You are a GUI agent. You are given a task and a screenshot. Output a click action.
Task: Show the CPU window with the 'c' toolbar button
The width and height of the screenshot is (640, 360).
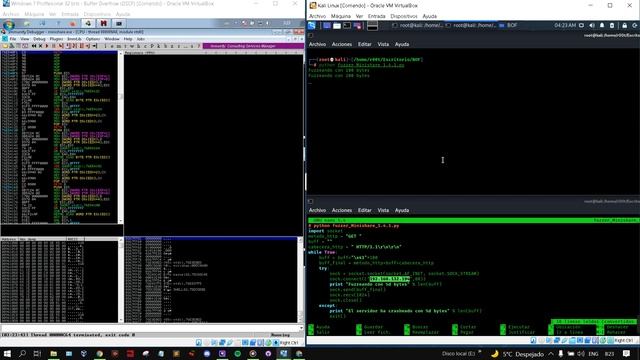click(x=145, y=46)
